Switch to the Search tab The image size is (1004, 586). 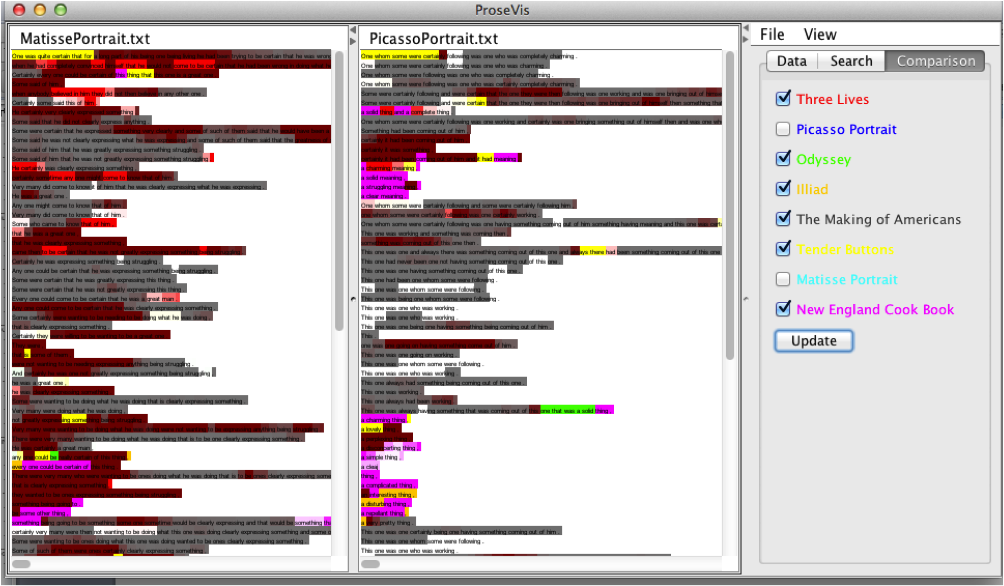(851, 61)
